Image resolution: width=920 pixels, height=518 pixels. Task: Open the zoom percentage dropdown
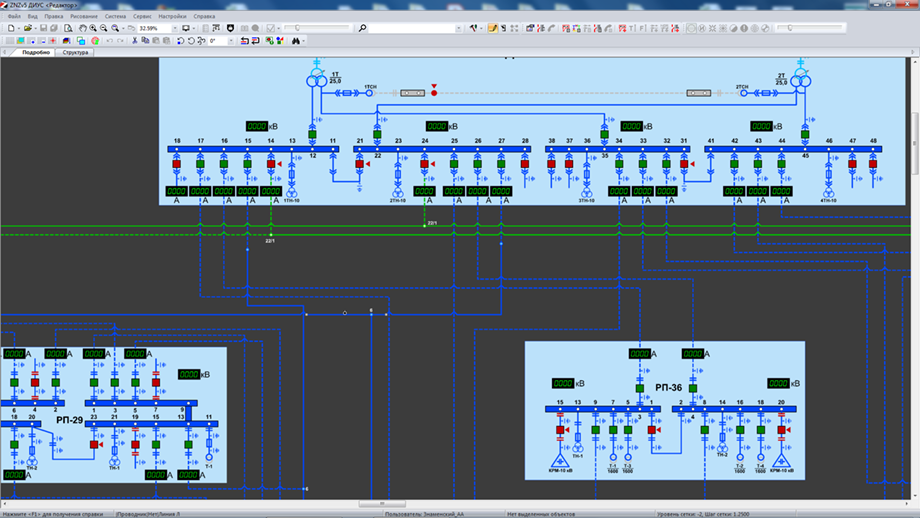pyautogui.click(x=174, y=28)
